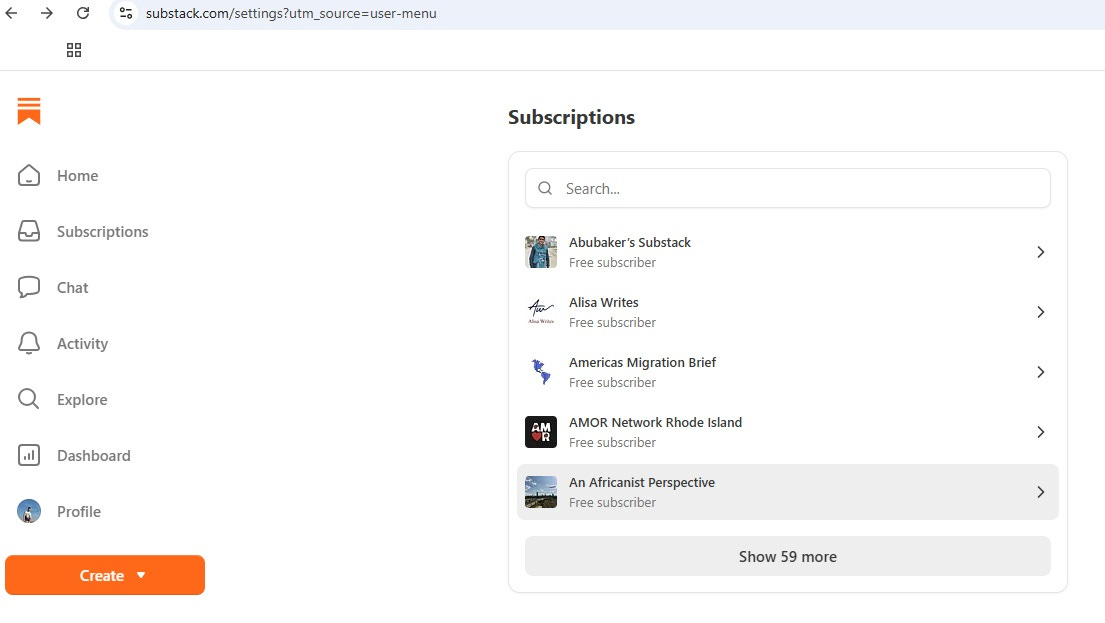
Task: Open Abubaker's Substack thumbnail
Action: pos(541,252)
